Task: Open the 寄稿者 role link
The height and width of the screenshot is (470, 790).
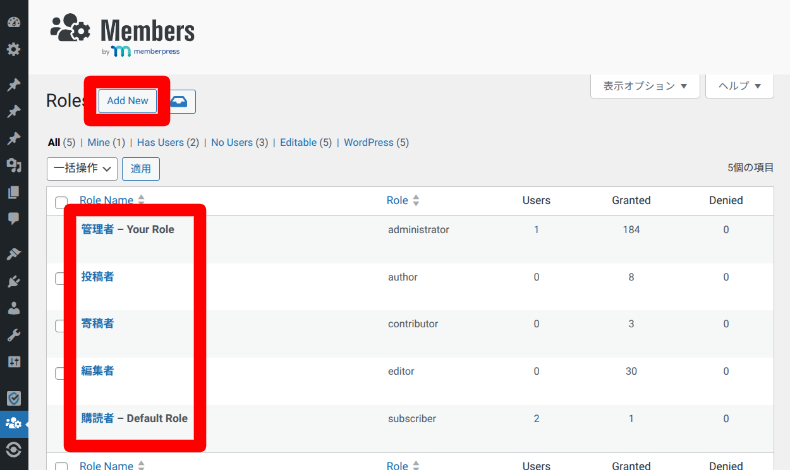Action: click(97, 323)
